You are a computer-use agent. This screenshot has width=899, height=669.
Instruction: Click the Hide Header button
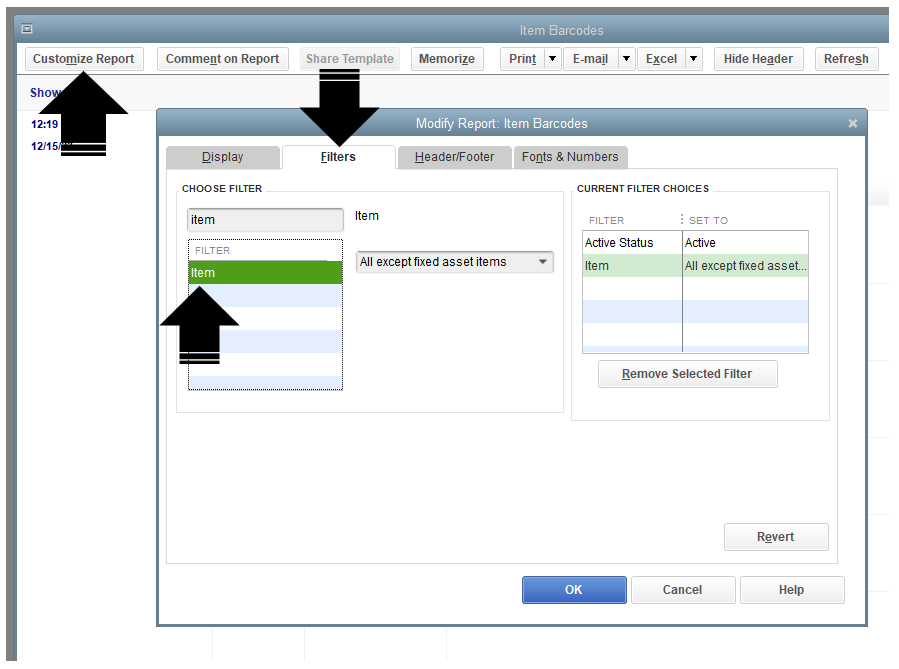tap(759, 59)
